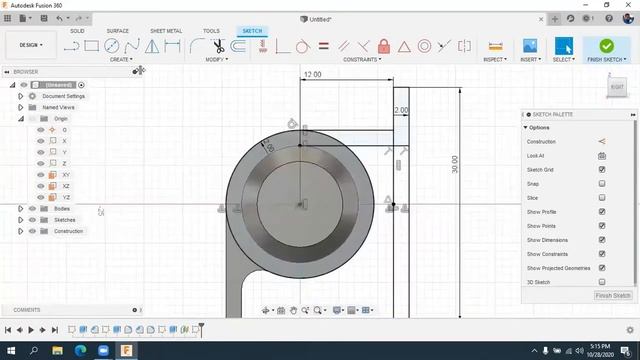The height and width of the screenshot is (360, 640).
Task: Apply the Fix/Unfix lock constraint
Action: [384, 46]
